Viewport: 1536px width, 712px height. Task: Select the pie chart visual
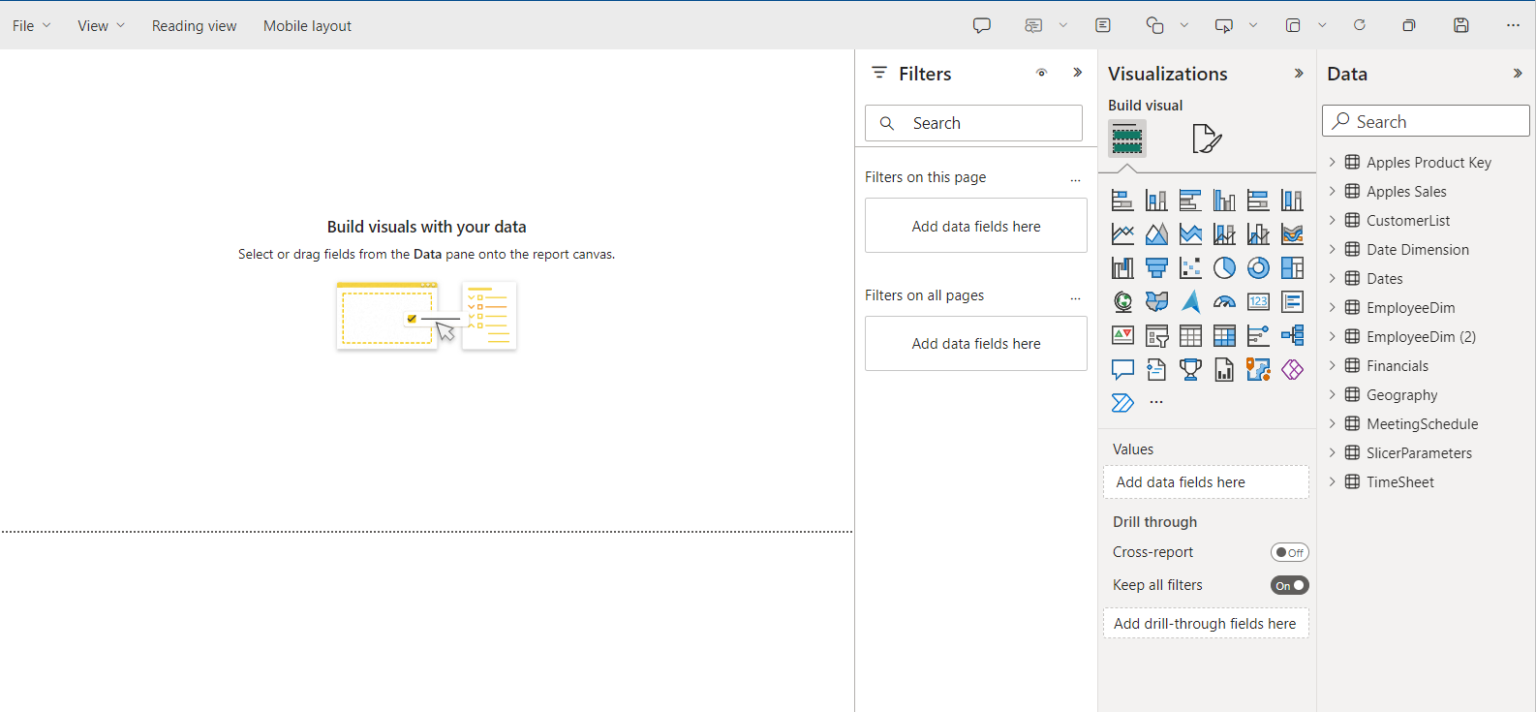1224,267
